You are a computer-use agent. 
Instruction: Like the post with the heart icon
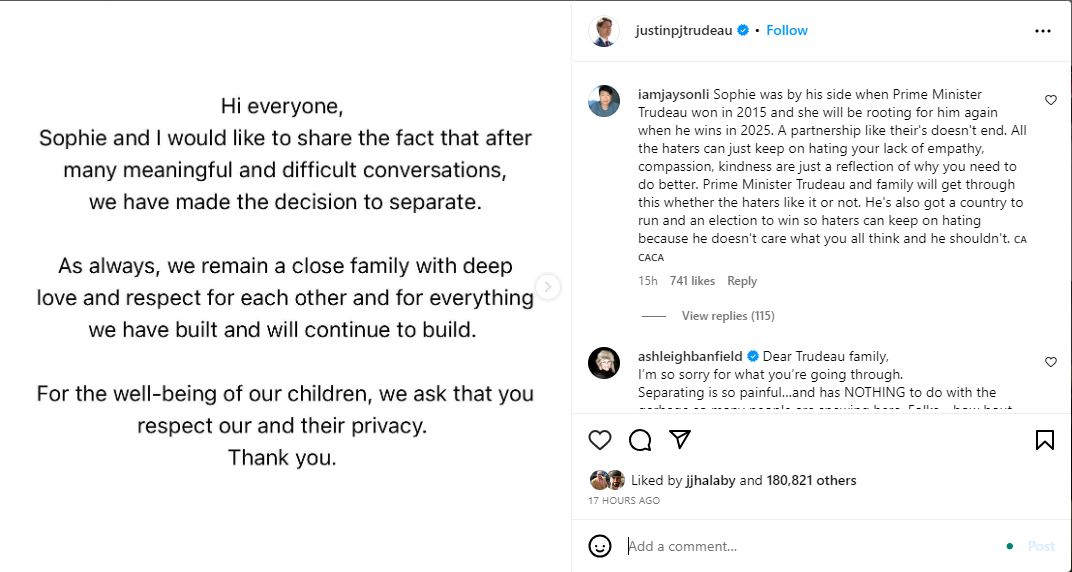(x=599, y=440)
